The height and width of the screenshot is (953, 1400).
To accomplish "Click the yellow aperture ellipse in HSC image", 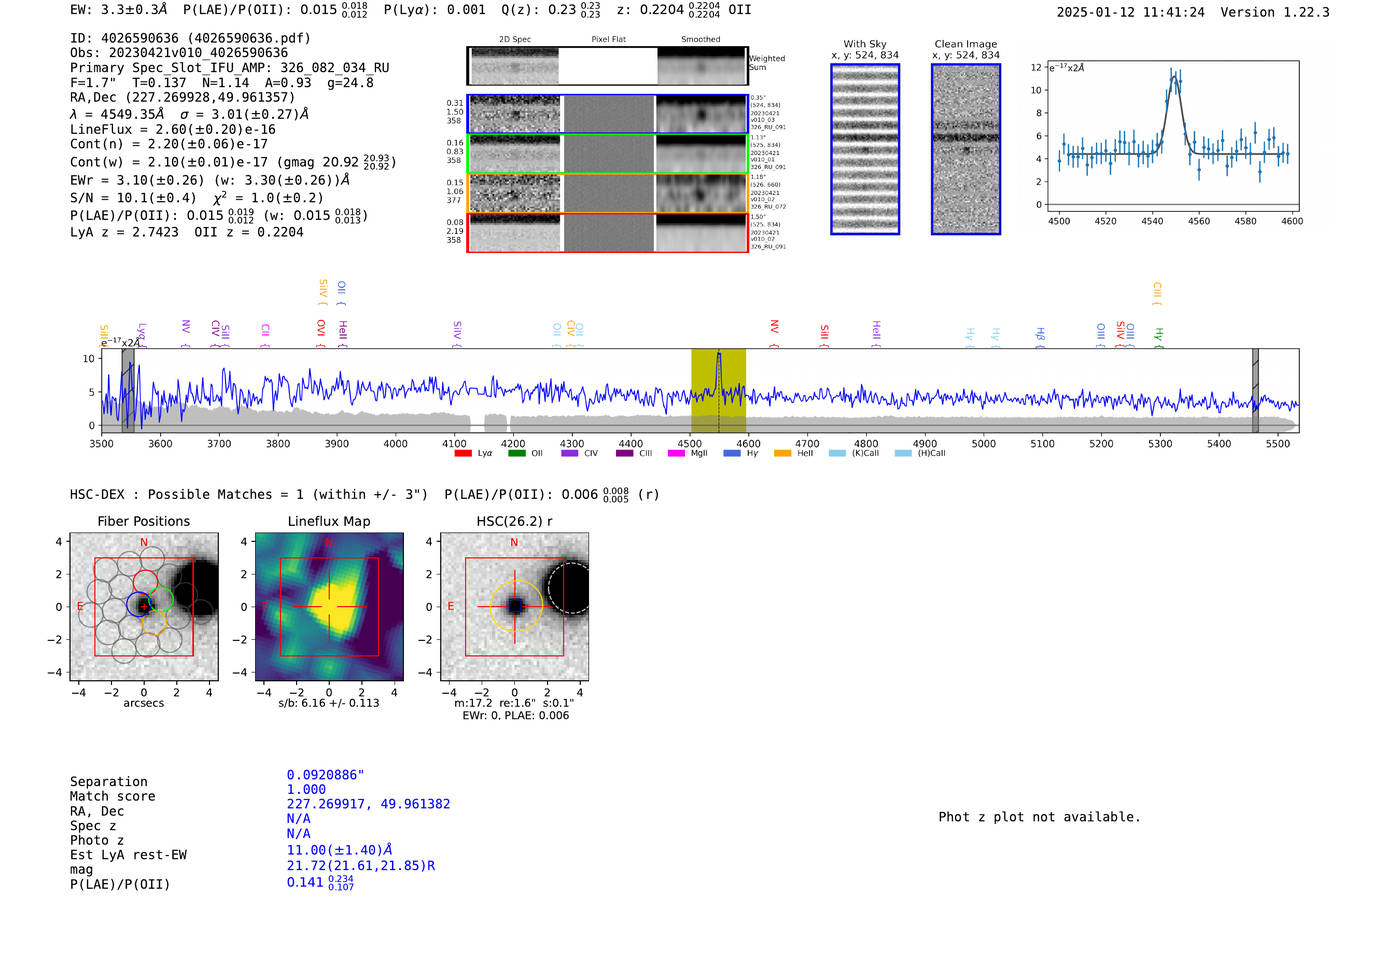I will tap(514, 607).
